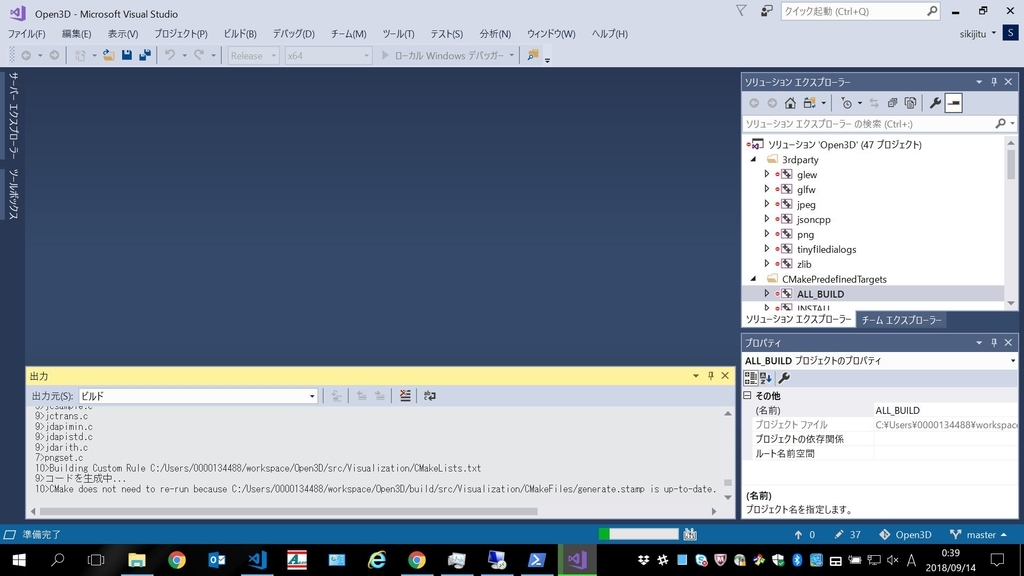The height and width of the screenshot is (576, 1024).
Task: Expand the tinyfiledialogs project node
Action: (x=767, y=249)
